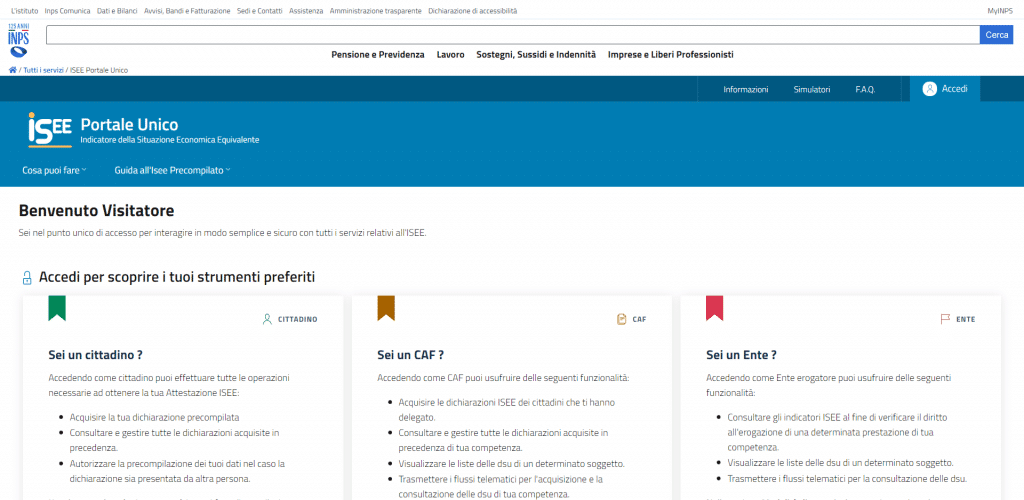Open L'Istituto top menu

click(x=25, y=11)
